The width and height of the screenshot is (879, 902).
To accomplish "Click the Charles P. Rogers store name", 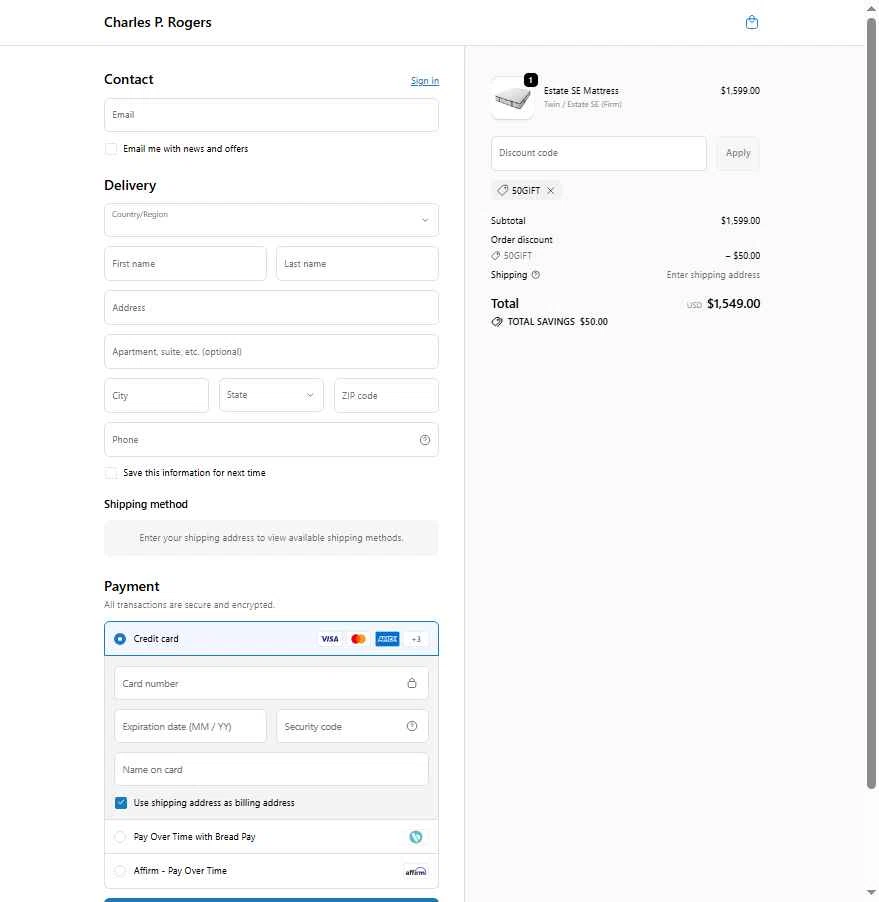I will point(158,22).
